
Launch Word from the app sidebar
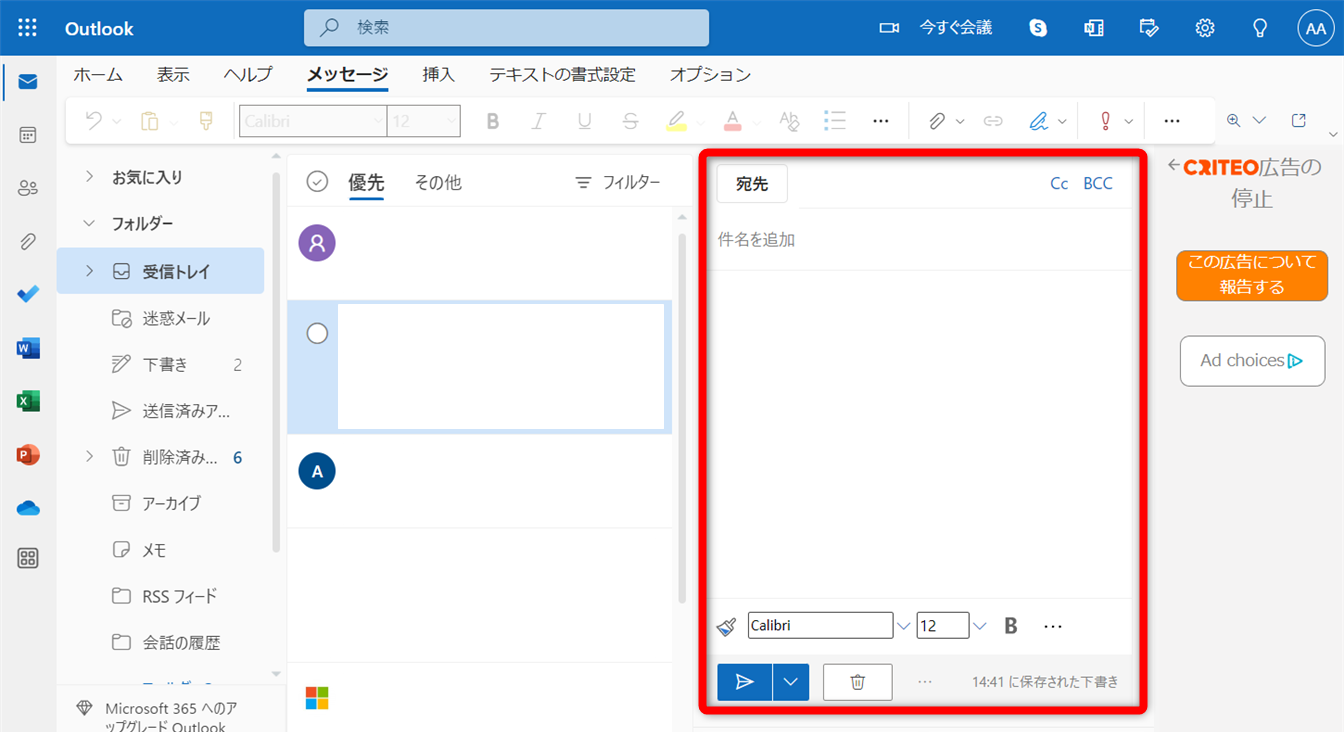(x=28, y=348)
